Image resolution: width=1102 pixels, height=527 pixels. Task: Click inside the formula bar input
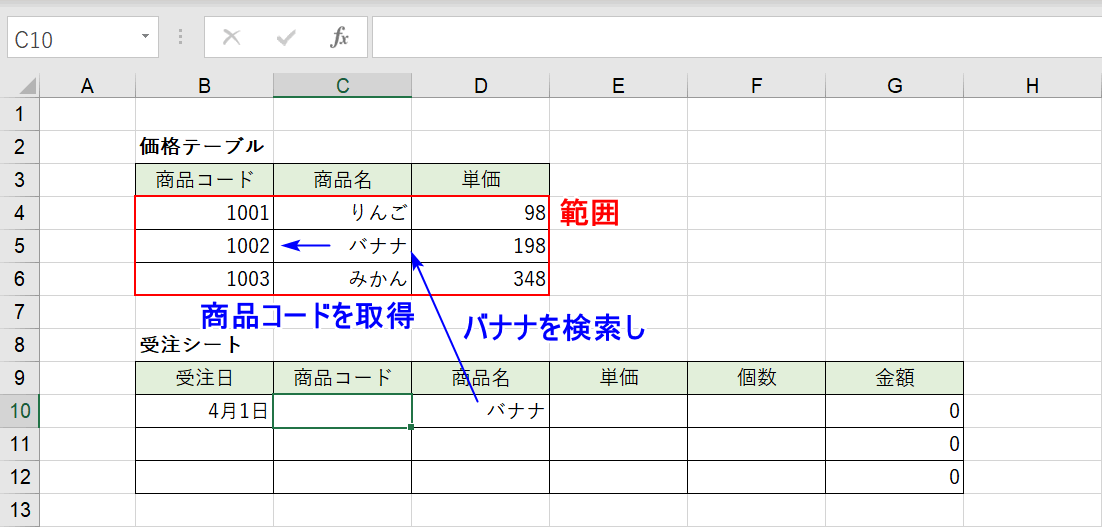coord(737,38)
